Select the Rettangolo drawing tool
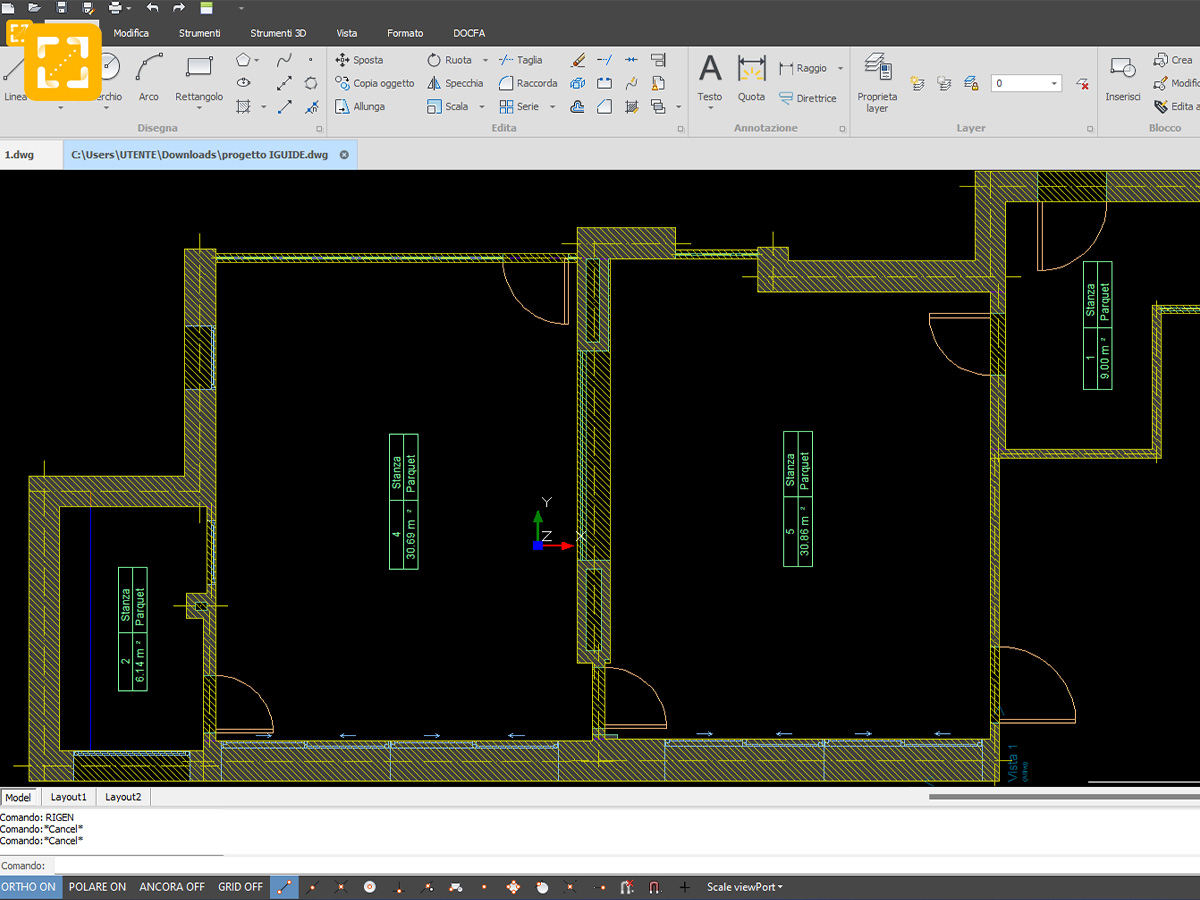The height and width of the screenshot is (900, 1200). [x=199, y=78]
